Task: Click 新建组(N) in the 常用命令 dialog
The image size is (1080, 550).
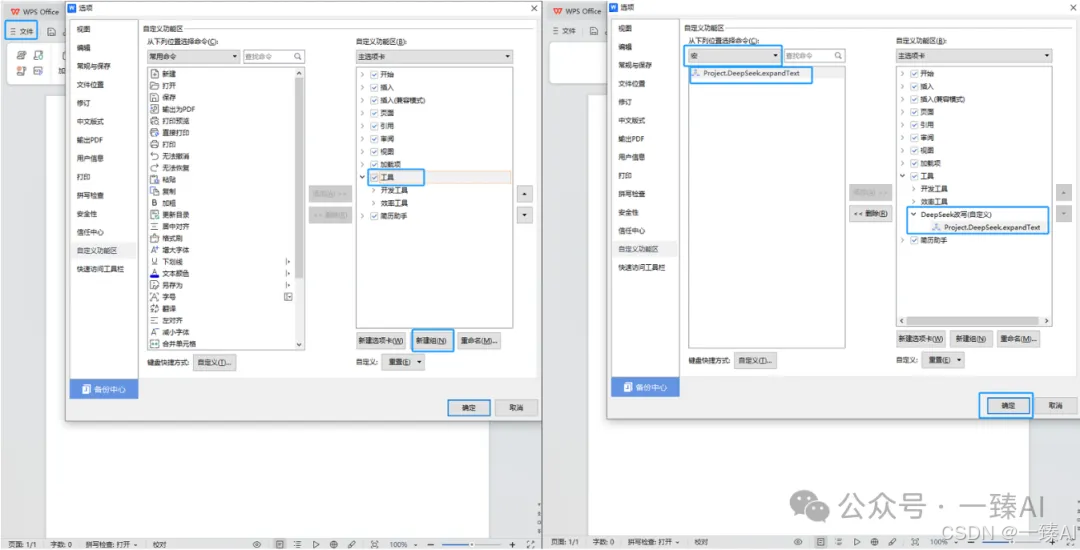Action: [433, 340]
